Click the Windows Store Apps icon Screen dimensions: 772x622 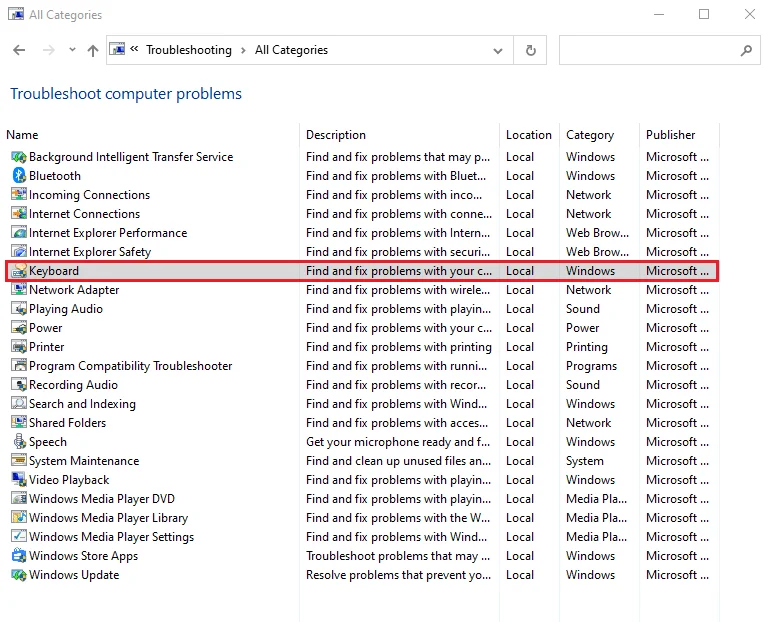click(x=19, y=556)
